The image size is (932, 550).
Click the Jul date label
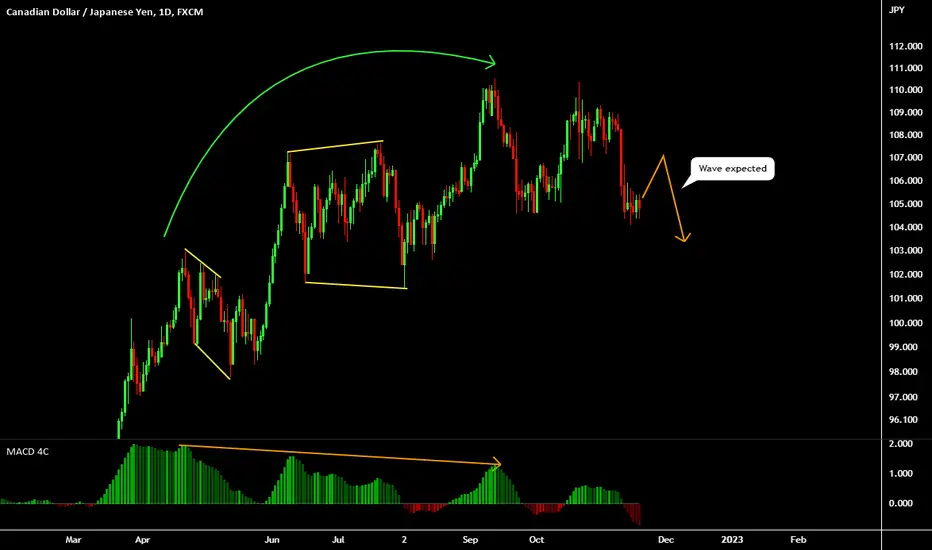coord(338,540)
